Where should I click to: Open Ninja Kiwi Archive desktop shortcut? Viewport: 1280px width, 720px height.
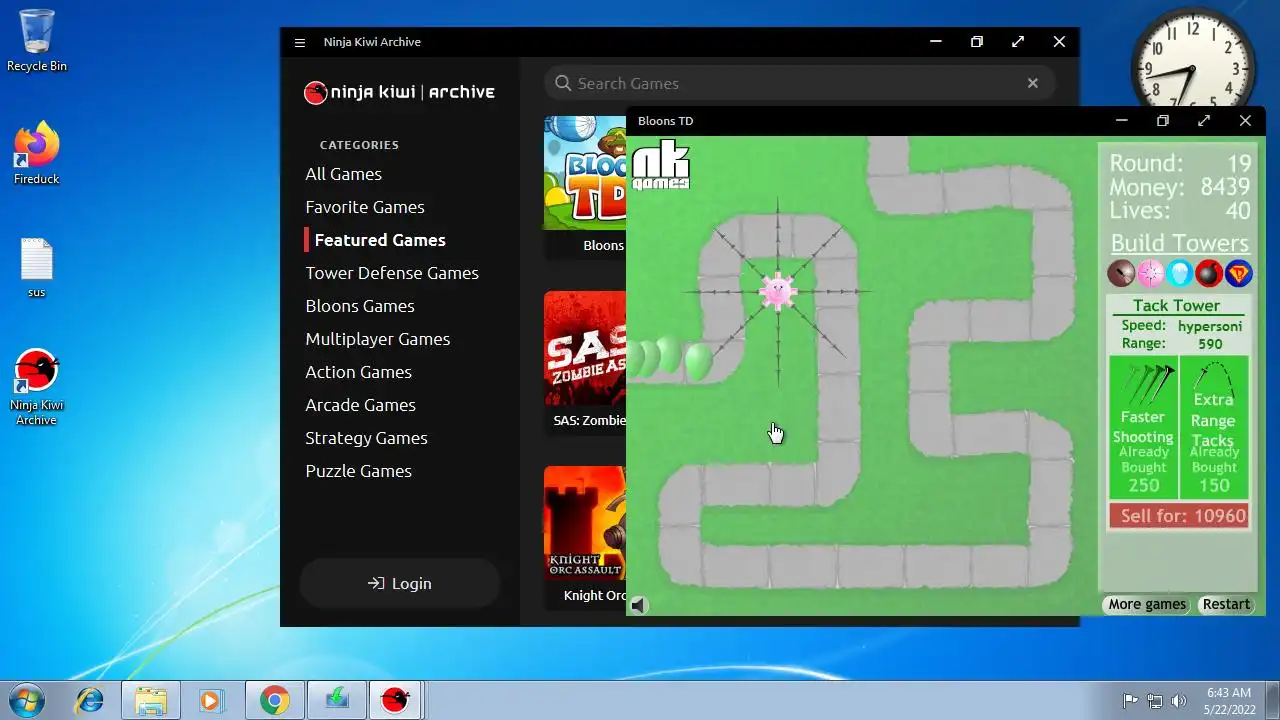pyautogui.click(x=37, y=387)
